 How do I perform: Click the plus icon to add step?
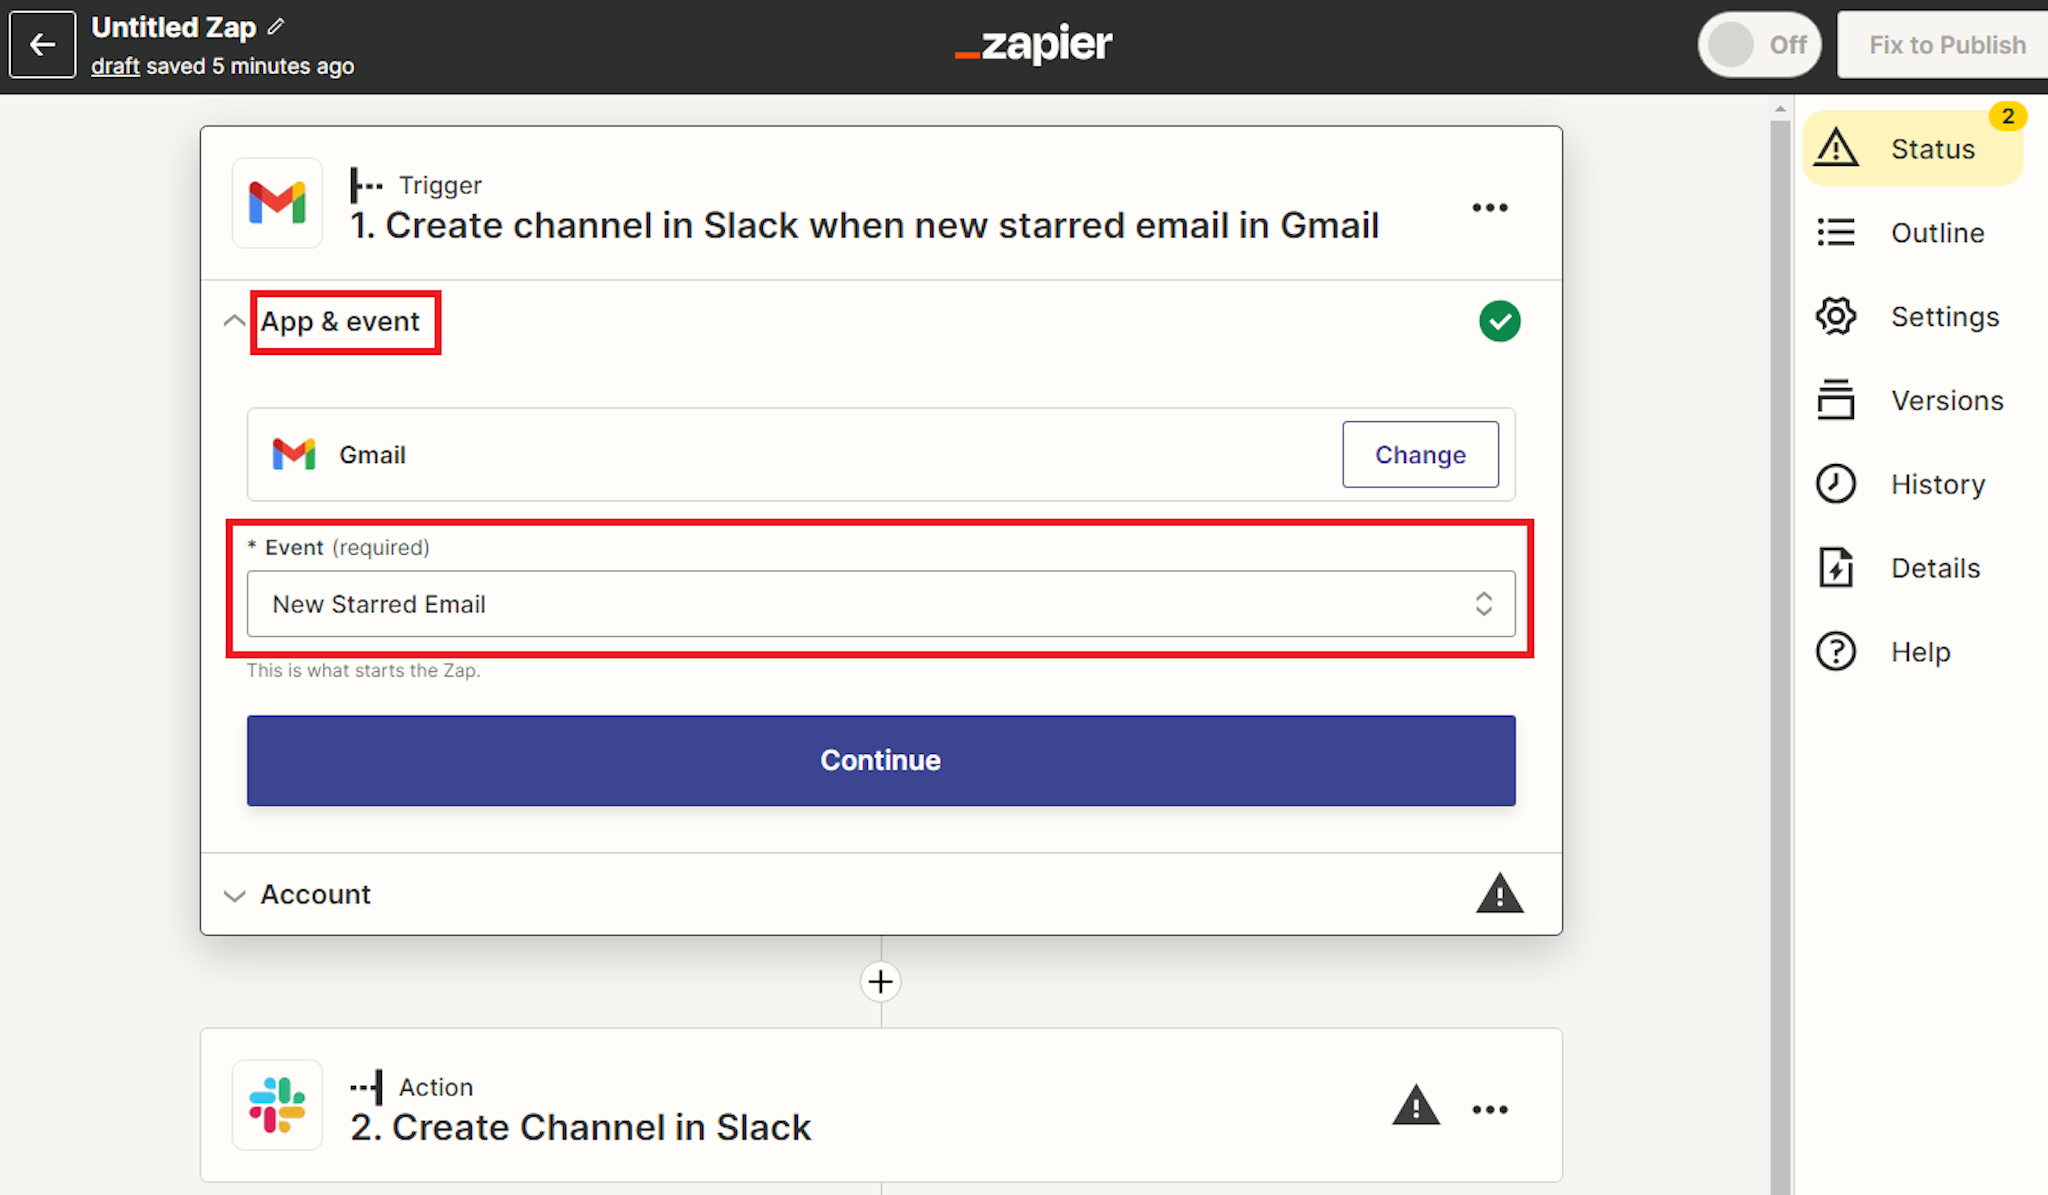880,982
